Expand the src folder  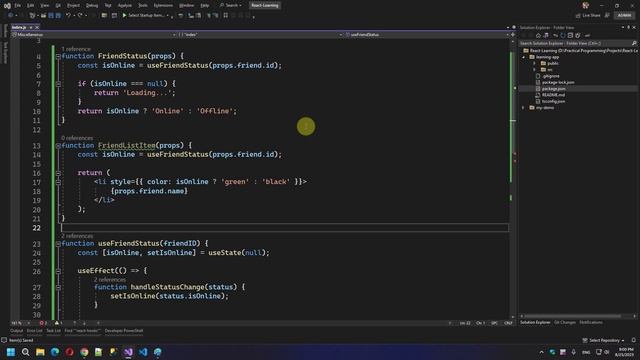point(535,70)
